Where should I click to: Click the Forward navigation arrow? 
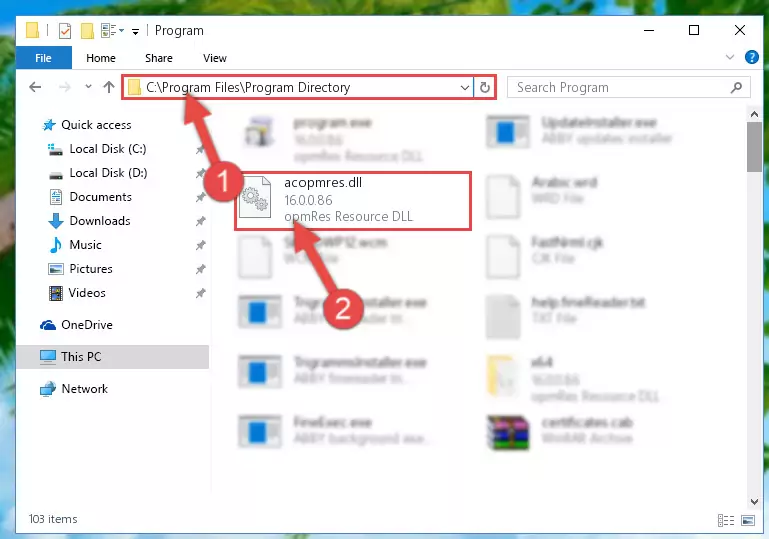point(64,87)
